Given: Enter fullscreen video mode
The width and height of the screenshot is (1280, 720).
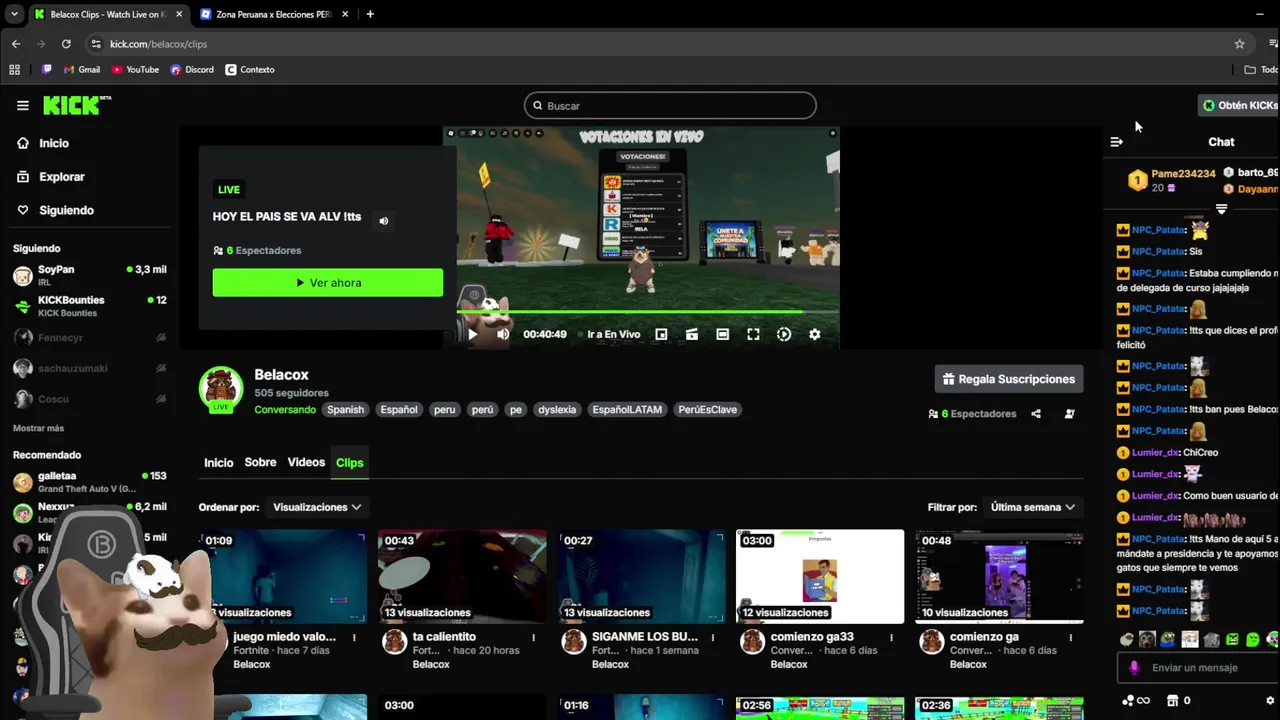Looking at the screenshot, I should click(753, 334).
